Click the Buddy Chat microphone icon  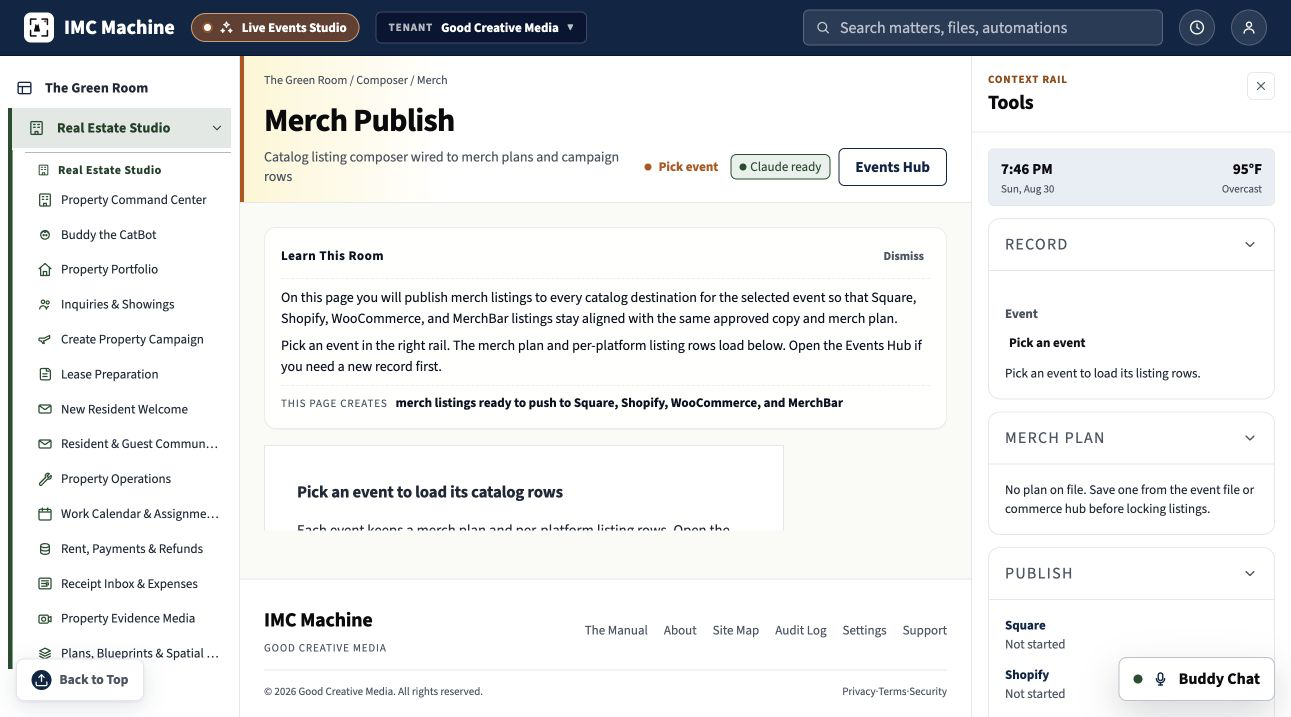(1161, 679)
